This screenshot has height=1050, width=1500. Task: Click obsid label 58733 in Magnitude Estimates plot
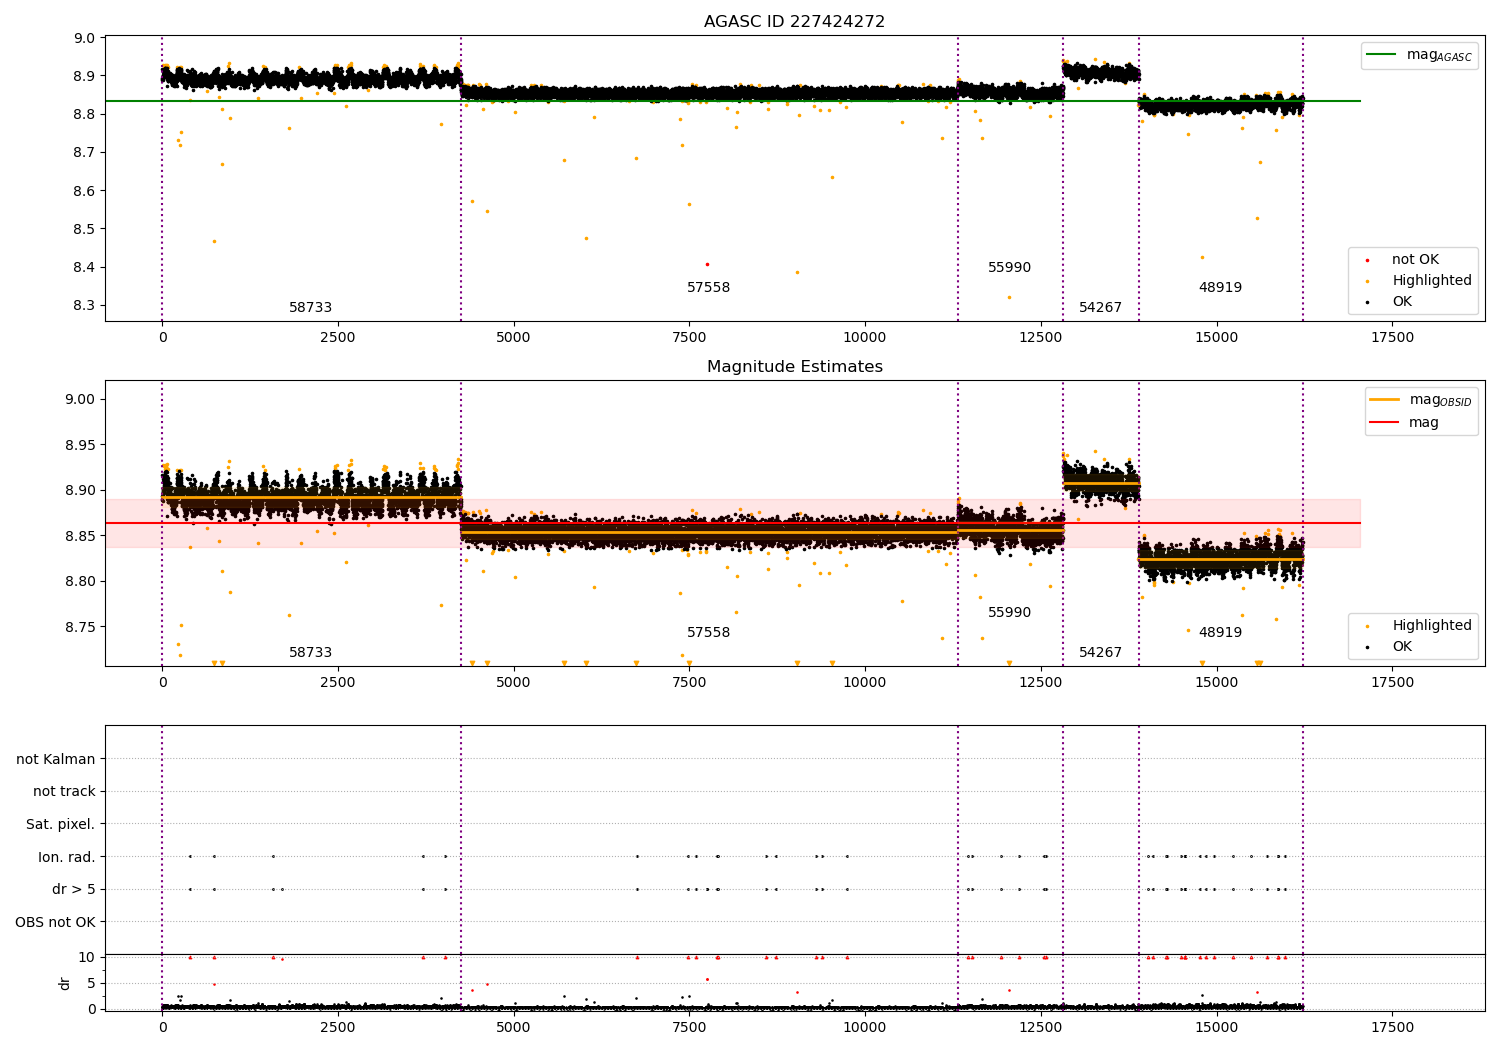tap(310, 653)
